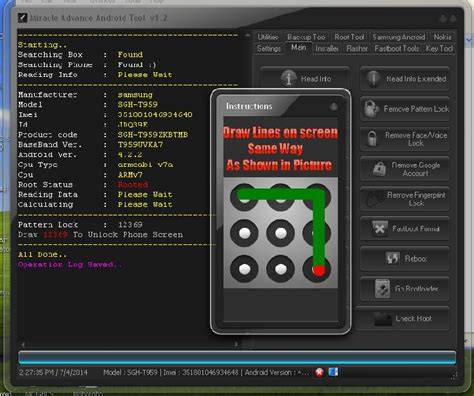
Task: Click the time stamp in the status bar
Action: 53,372
